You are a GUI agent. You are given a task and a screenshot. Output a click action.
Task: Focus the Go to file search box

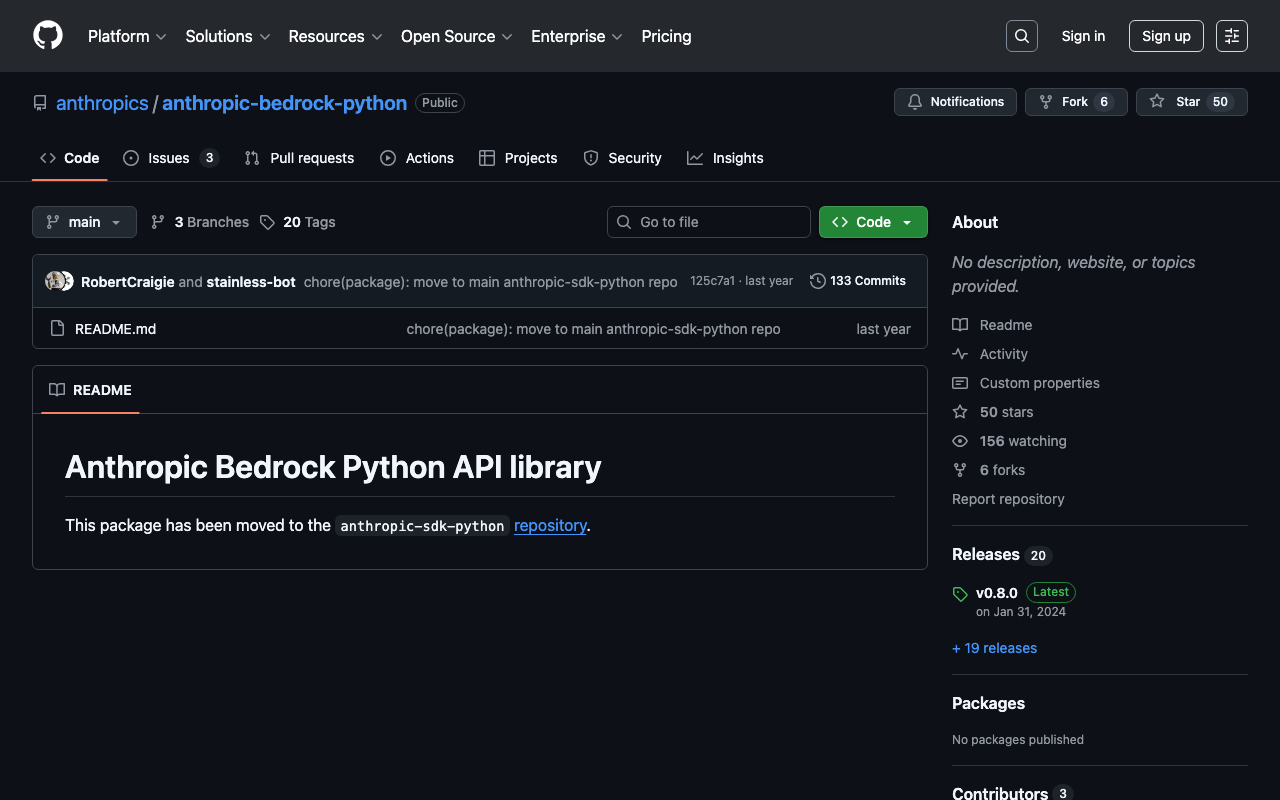709,222
